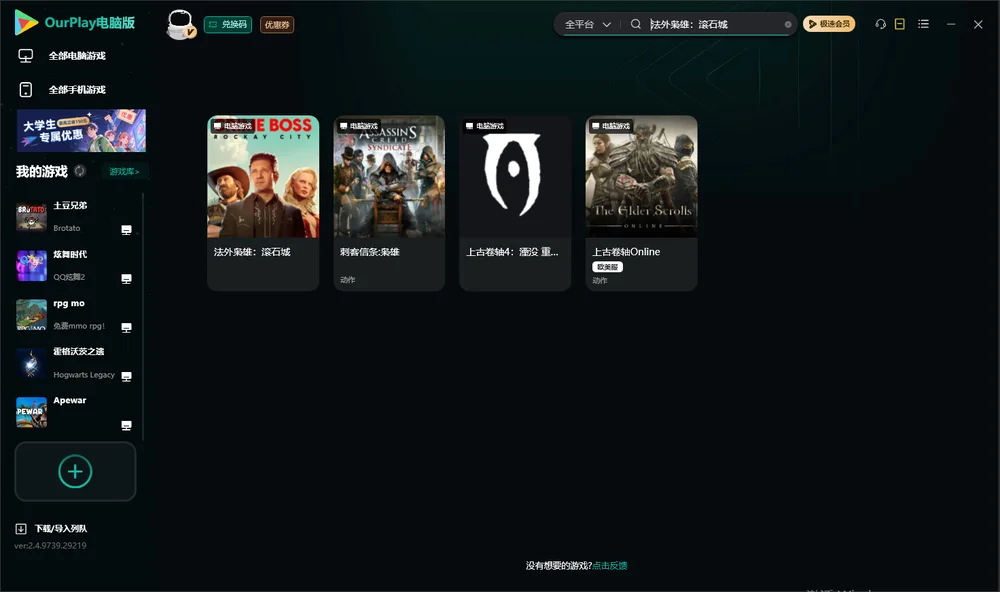This screenshot has width=1000, height=592.
Task: Click the 法外枭雄：滚石城 title text
Action: click(252, 252)
